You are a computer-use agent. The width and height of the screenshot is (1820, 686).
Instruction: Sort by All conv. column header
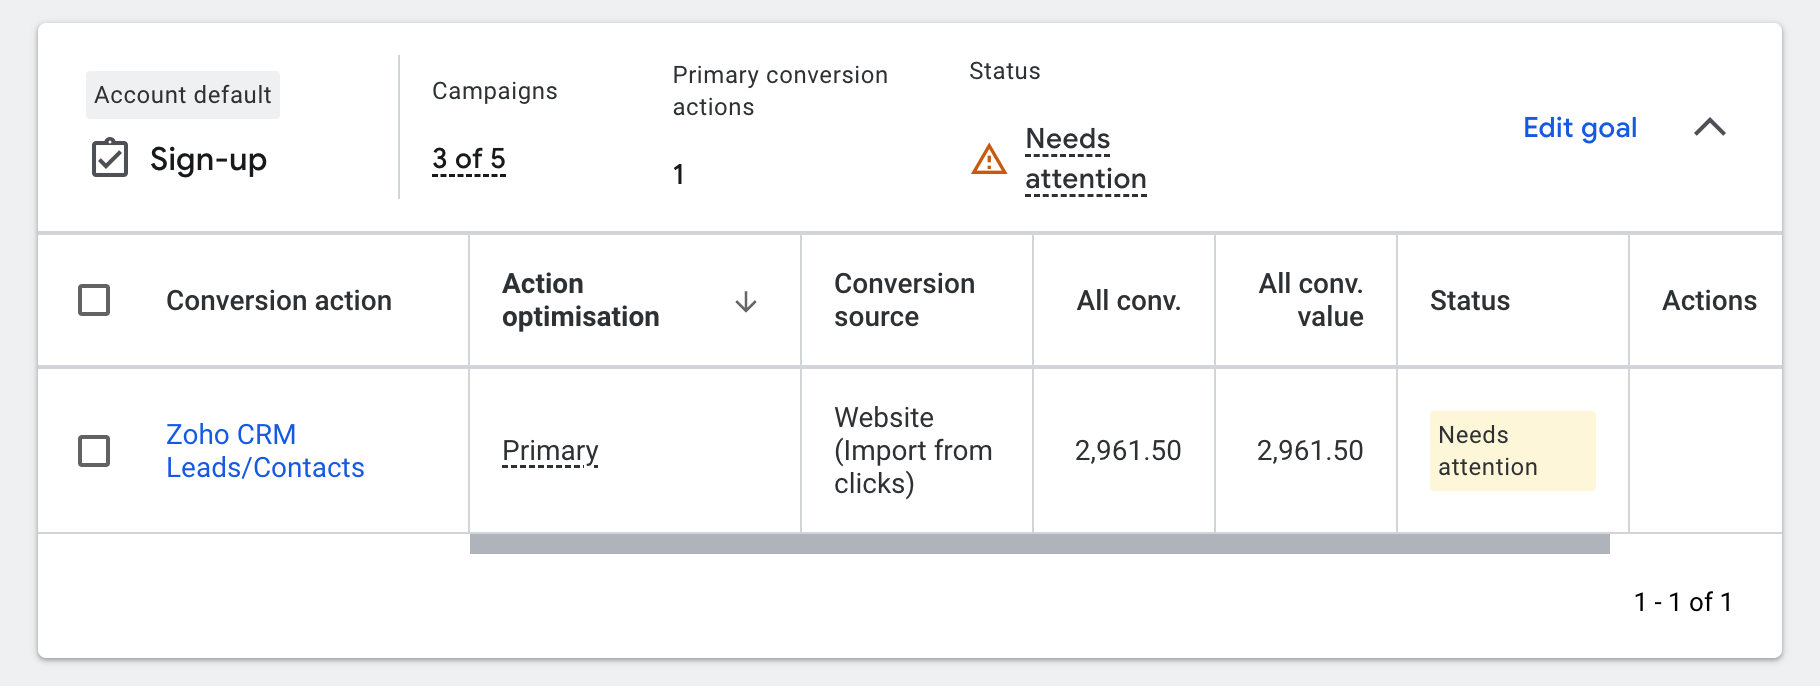click(x=1128, y=301)
